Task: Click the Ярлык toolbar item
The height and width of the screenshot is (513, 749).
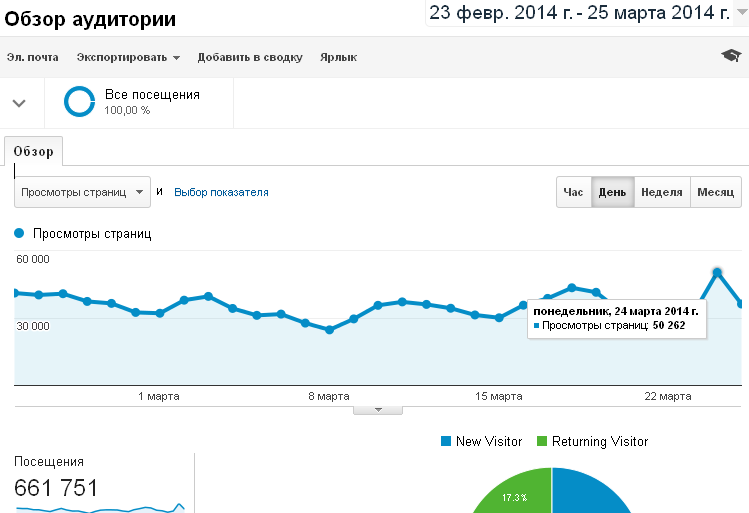Action: pos(338,57)
